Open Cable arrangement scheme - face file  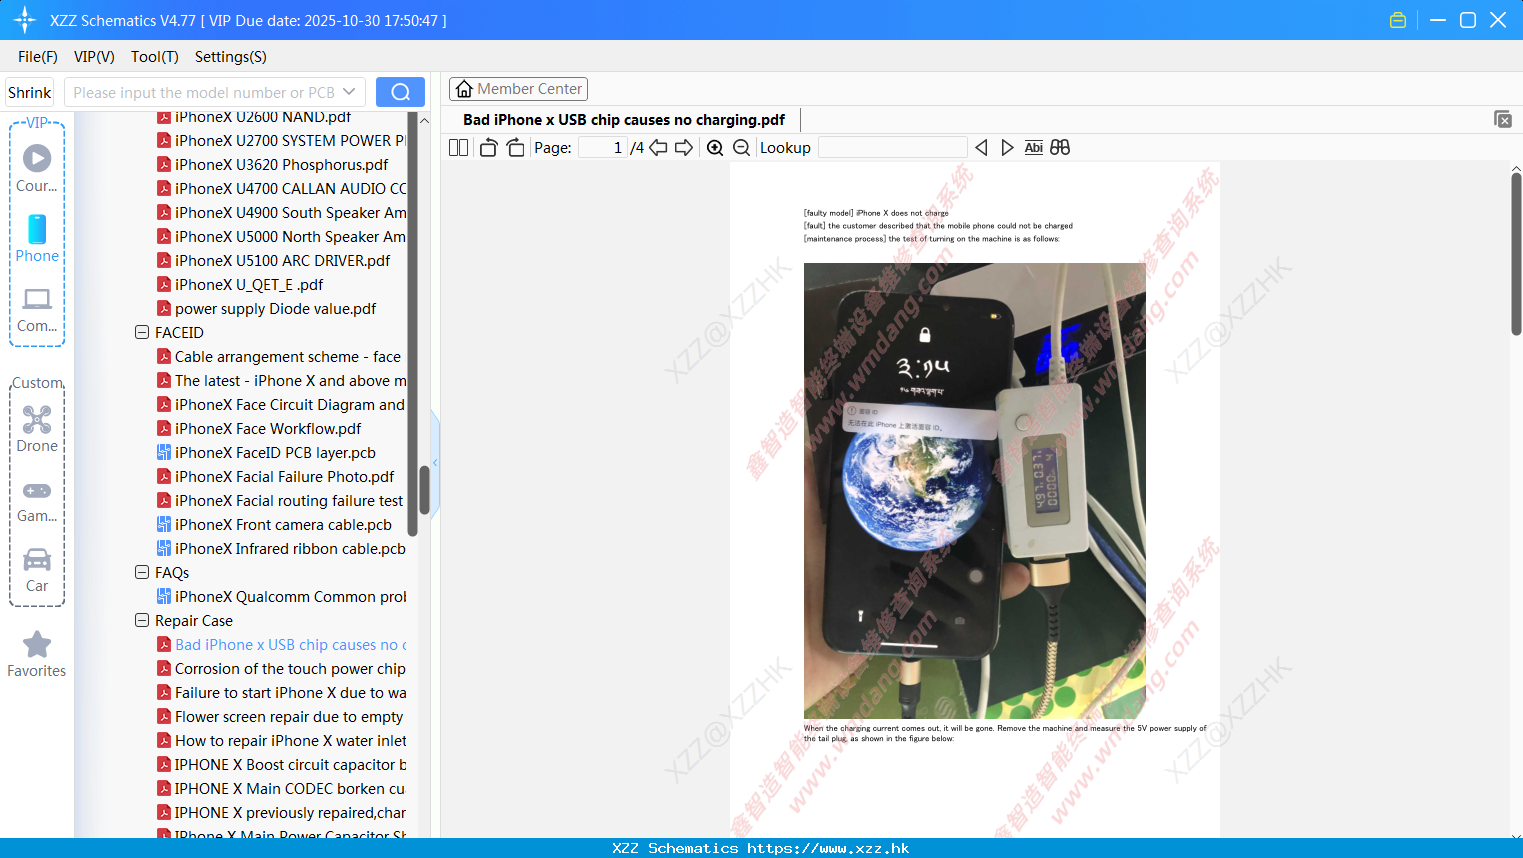[279, 357]
